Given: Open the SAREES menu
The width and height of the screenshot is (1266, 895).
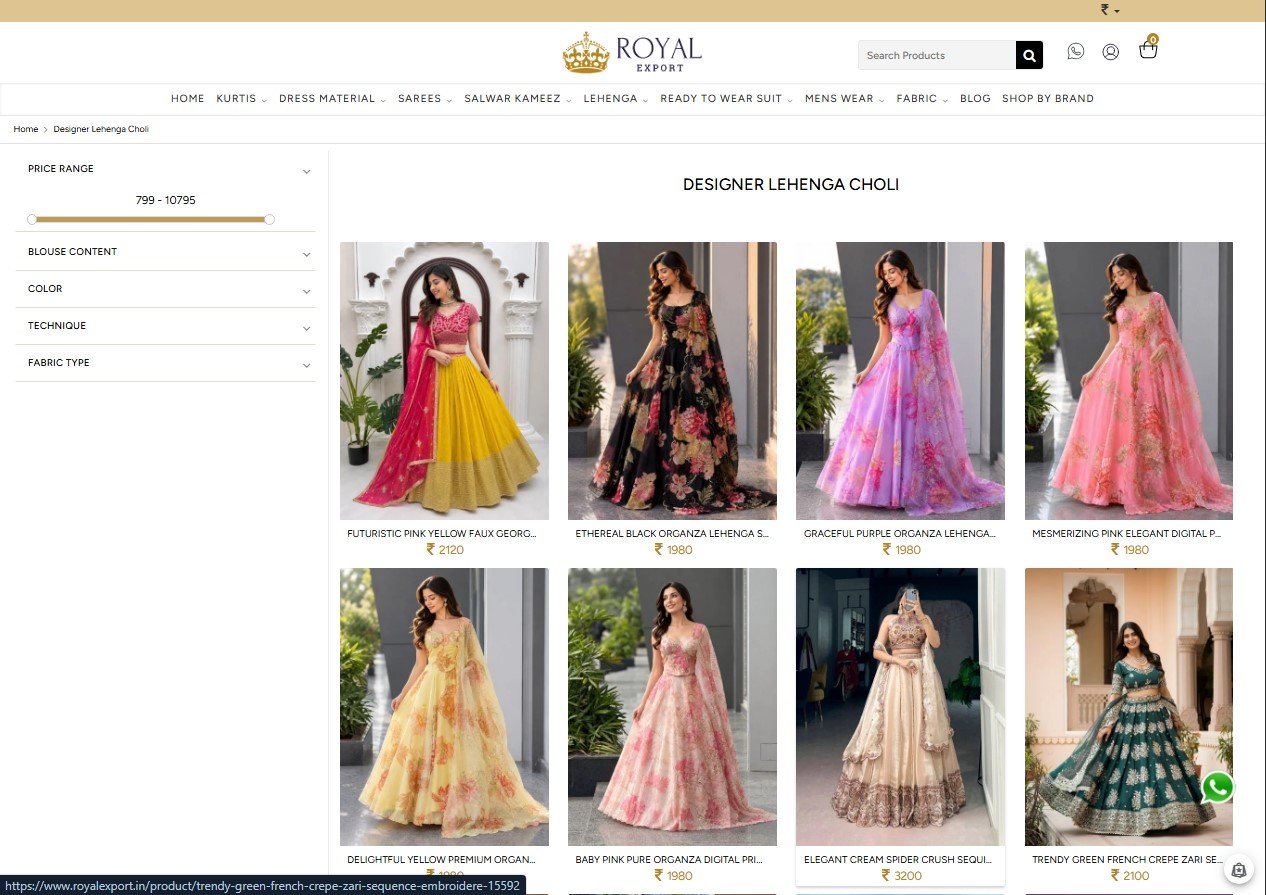Looking at the screenshot, I should coord(424,99).
